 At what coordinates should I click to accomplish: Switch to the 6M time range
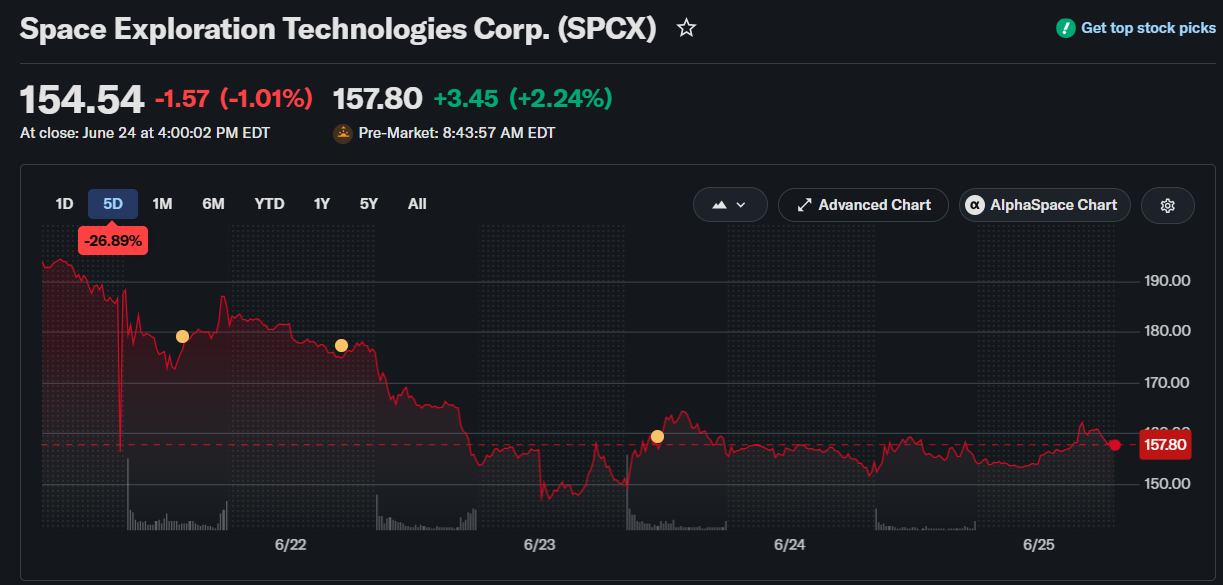tap(213, 204)
